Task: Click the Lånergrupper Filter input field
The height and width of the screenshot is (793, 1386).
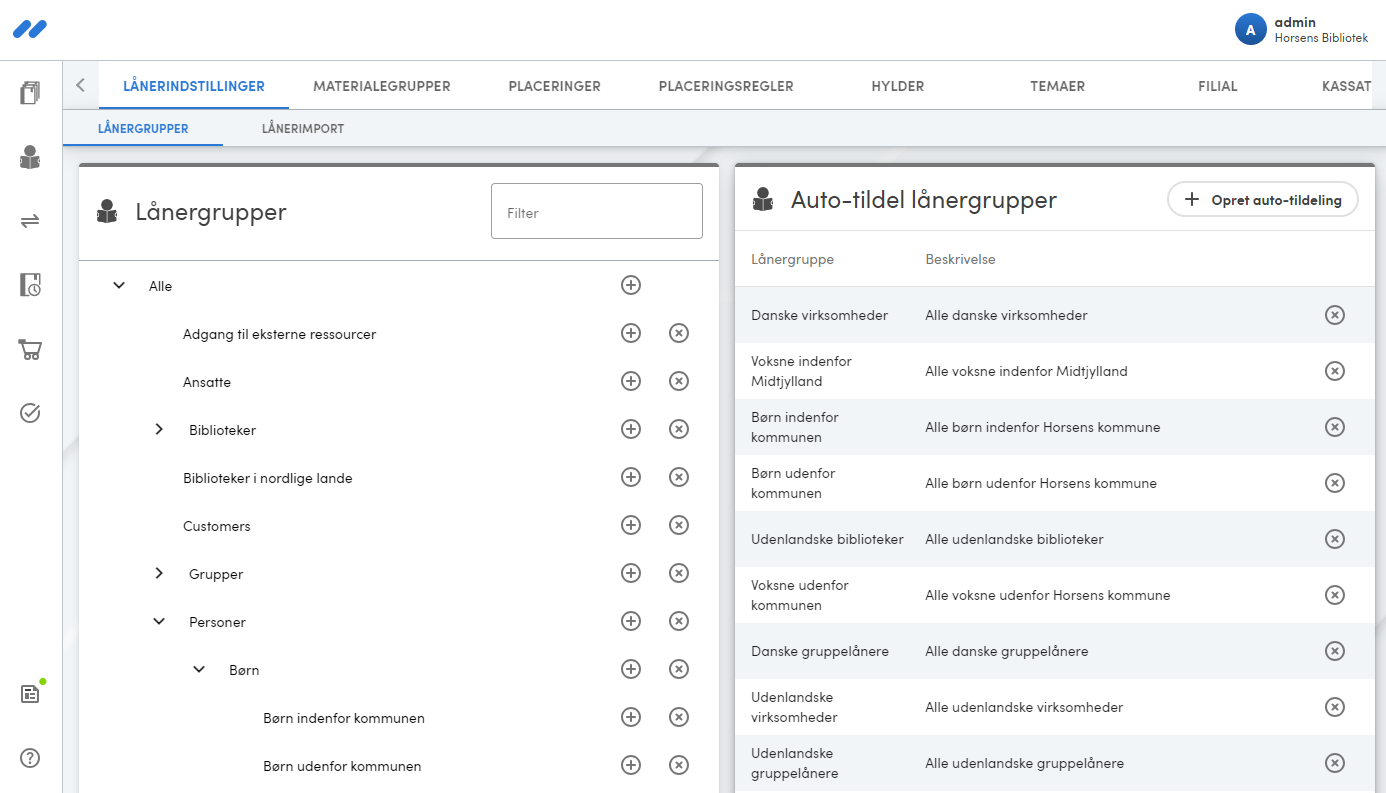Action: click(597, 211)
